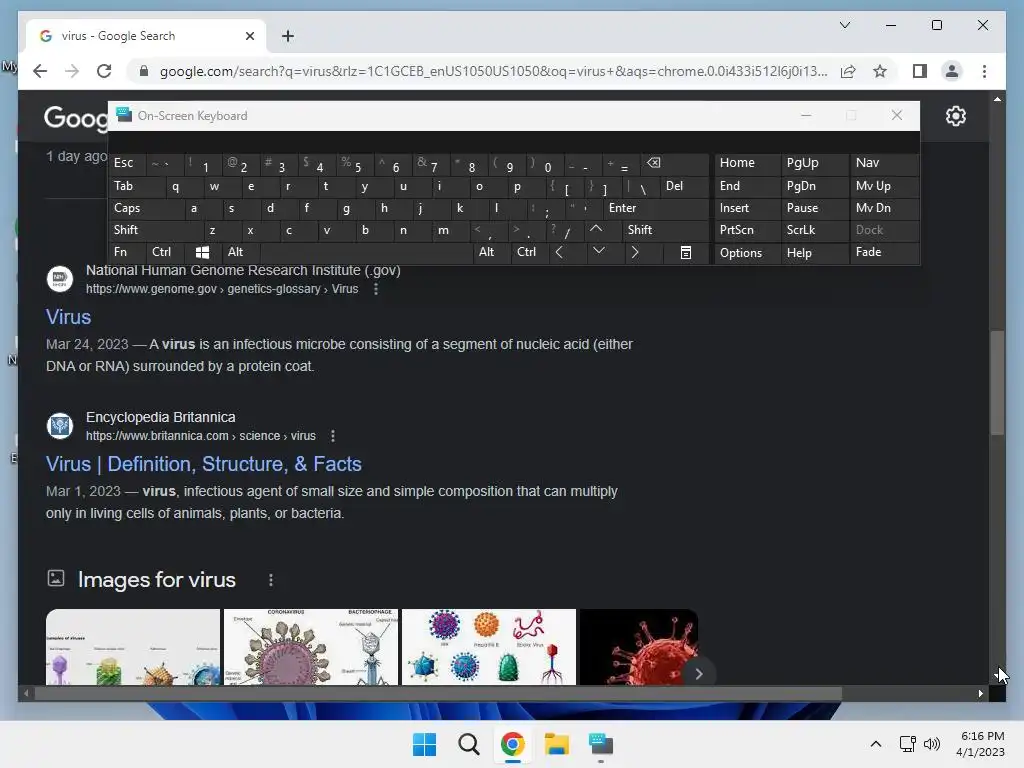Open options for Britannica result
The width and height of the screenshot is (1024, 768).
[332, 436]
